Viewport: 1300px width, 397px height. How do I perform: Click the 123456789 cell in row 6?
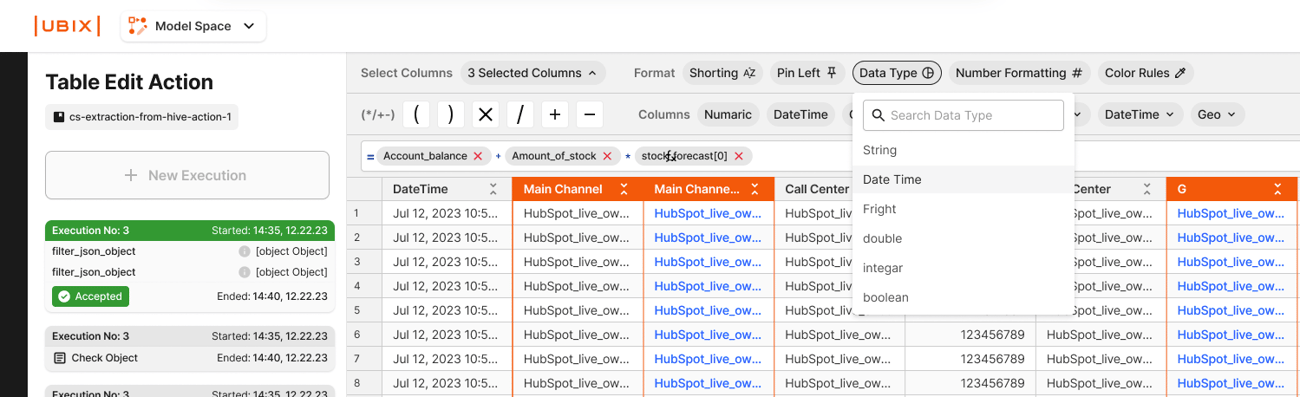click(970, 334)
